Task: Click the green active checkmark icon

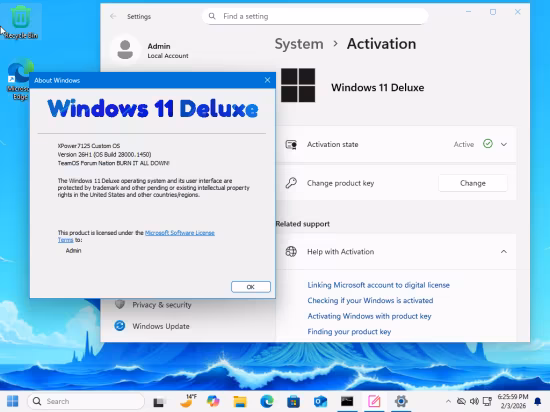Action: [488, 144]
